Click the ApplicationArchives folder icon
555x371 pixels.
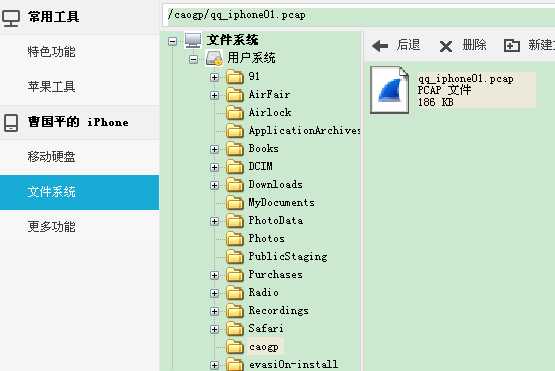(x=235, y=131)
